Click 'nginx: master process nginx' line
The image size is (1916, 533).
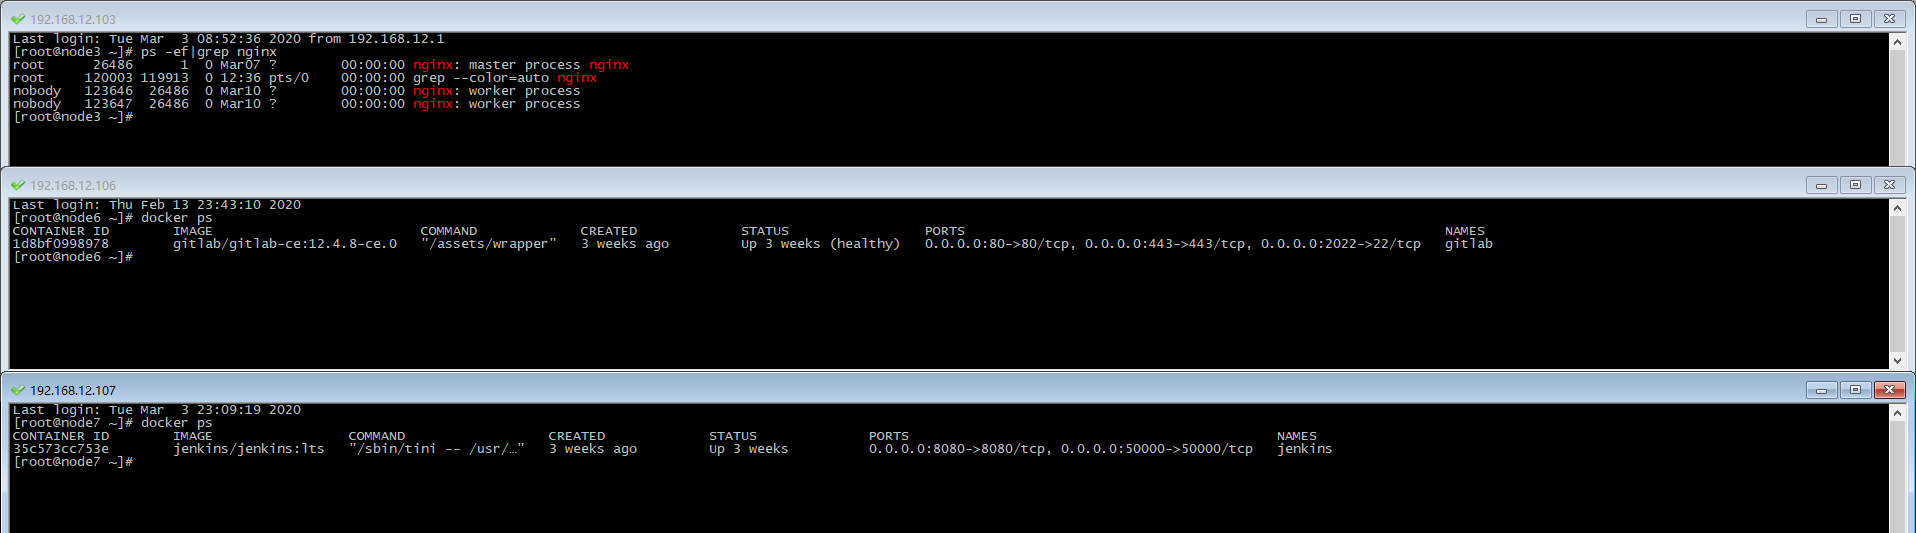tap(521, 65)
